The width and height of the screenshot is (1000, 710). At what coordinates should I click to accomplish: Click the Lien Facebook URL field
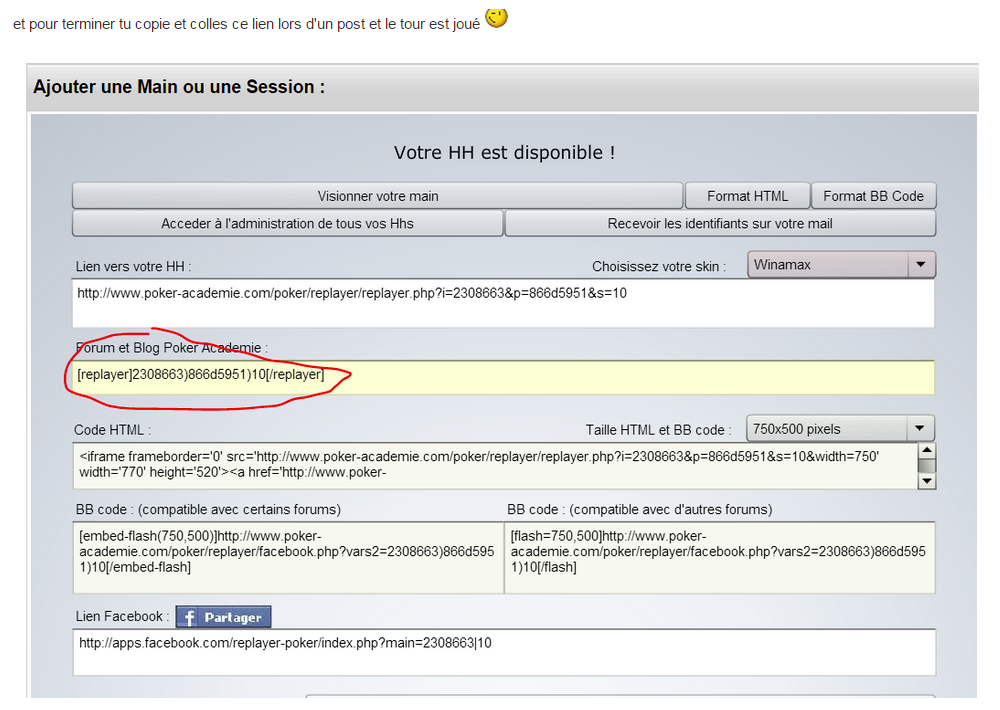[x=504, y=652]
